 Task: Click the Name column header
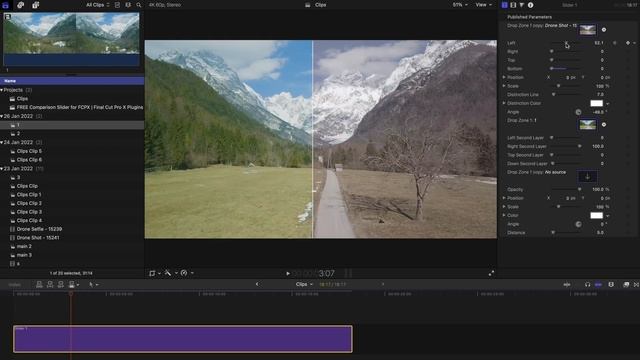click(72, 81)
